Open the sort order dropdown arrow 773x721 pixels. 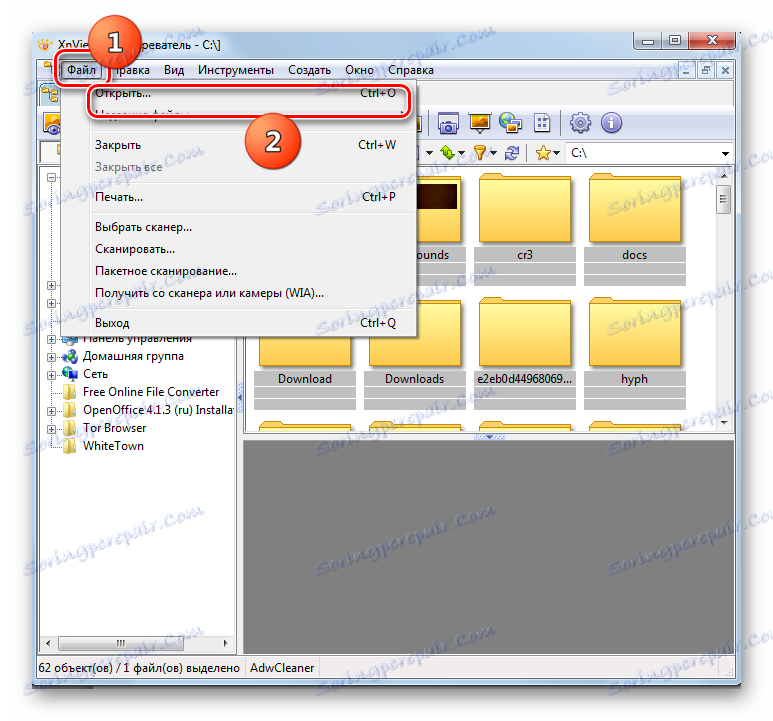[461, 153]
